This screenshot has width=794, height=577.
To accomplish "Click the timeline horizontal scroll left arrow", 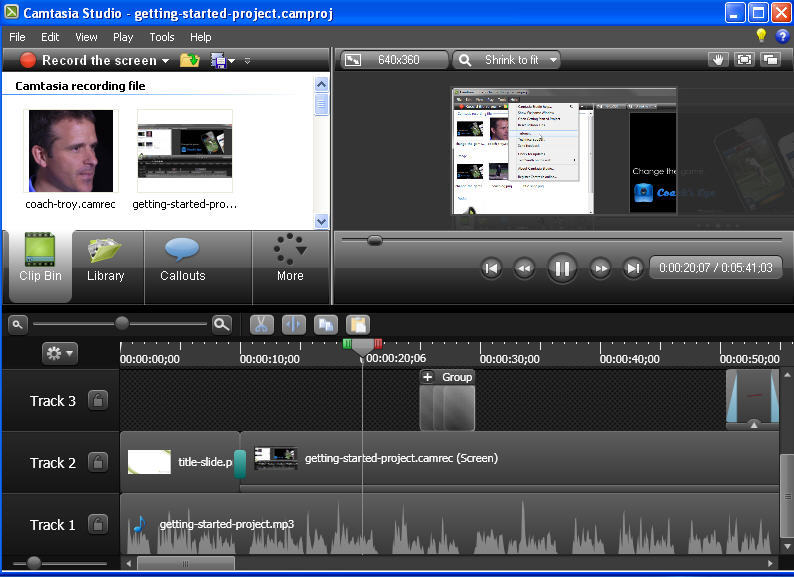I will click(129, 563).
